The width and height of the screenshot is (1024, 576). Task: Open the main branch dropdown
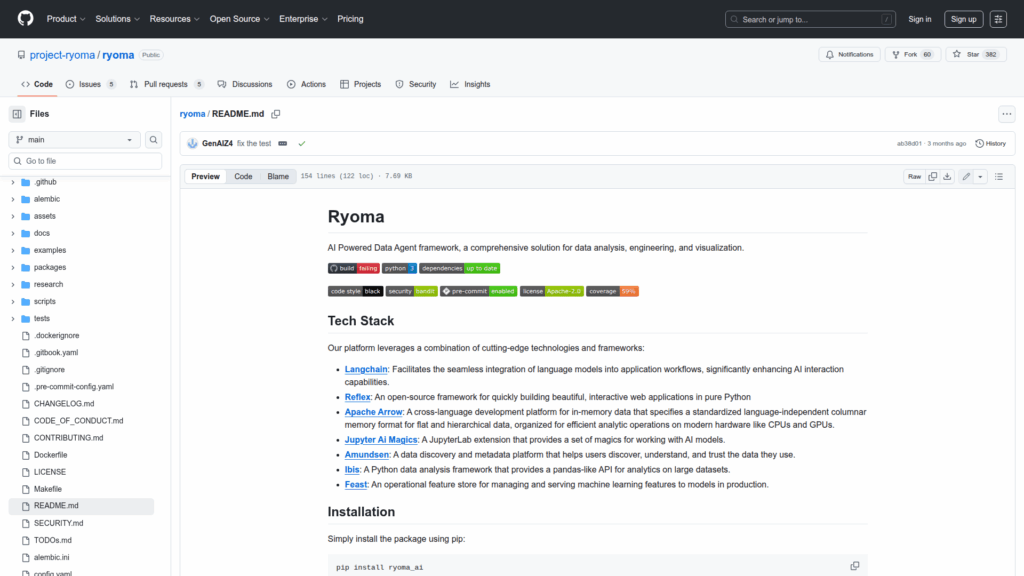pos(75,140)
